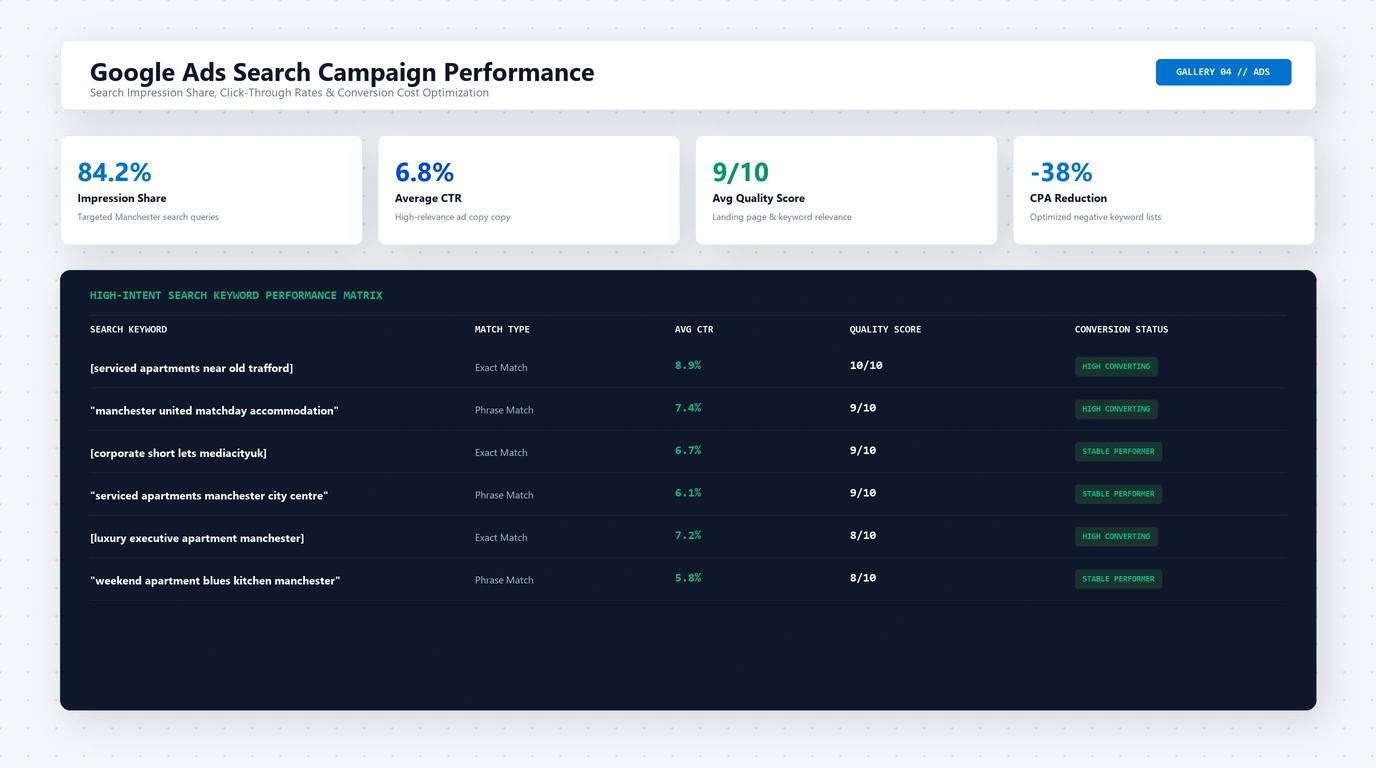Click the 10/10 quality score
Viewport: 1376px width, 768px height.
(x=866, y=366)
